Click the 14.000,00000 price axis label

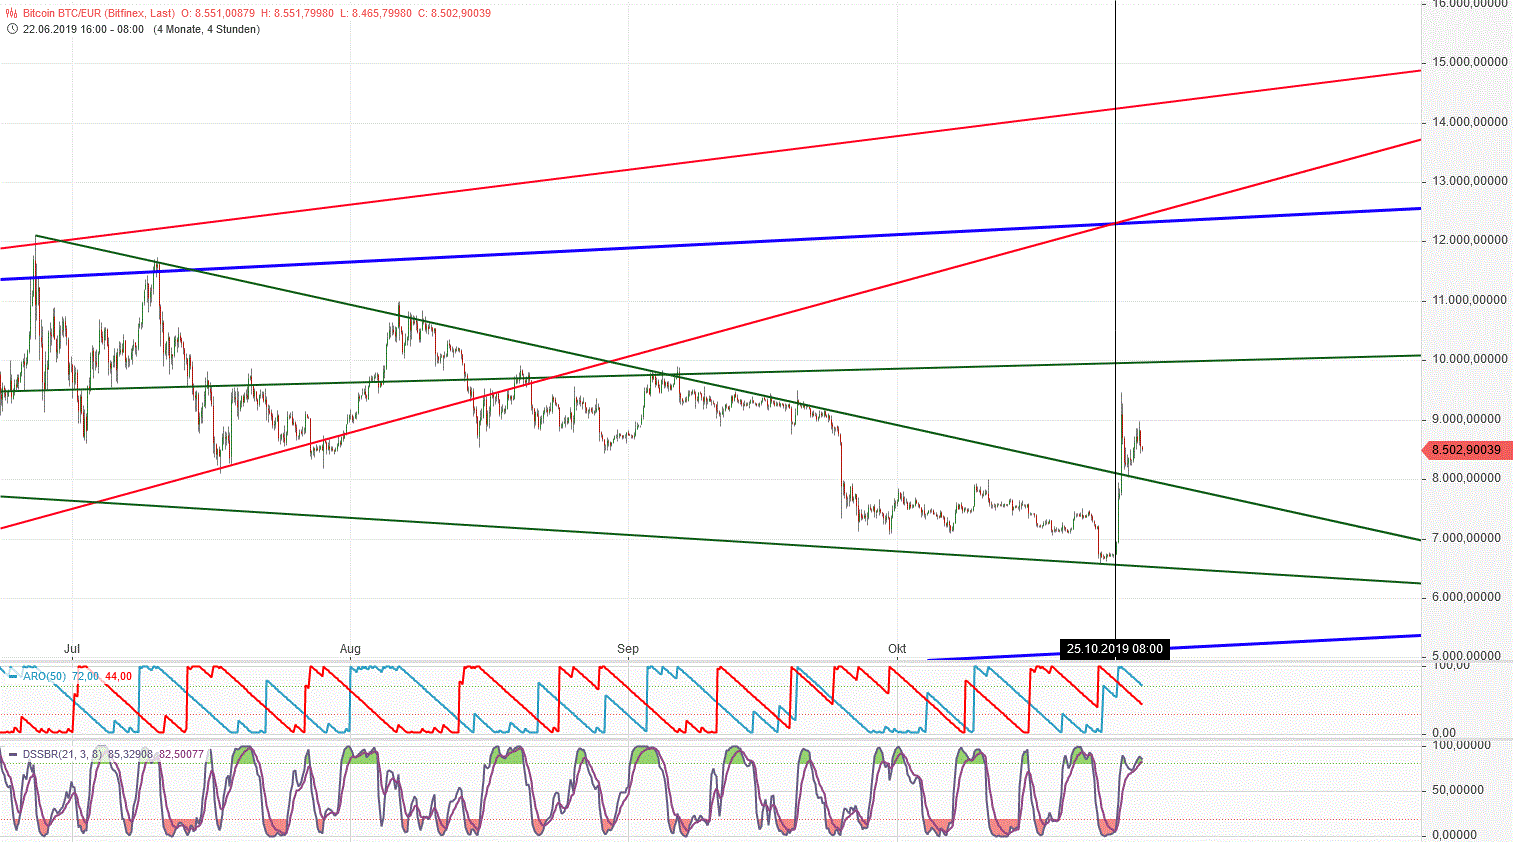(1470, 122)
